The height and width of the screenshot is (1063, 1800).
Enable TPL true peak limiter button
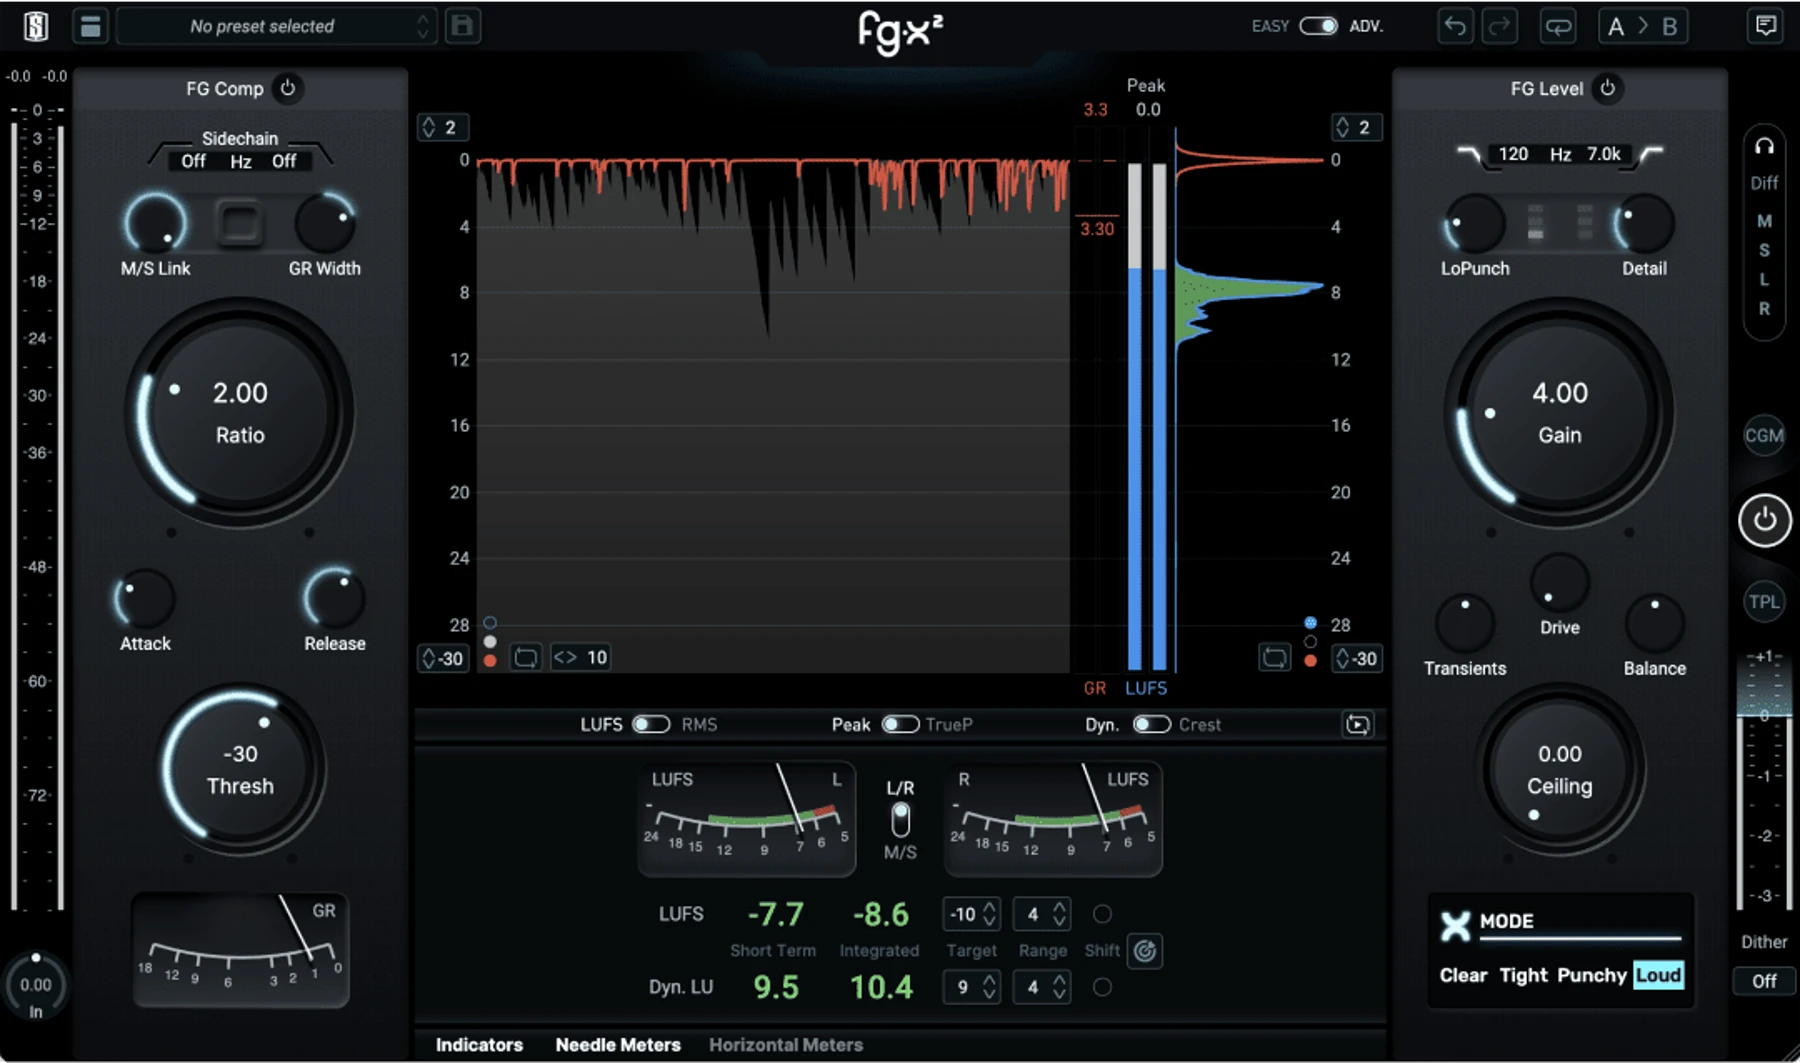[x=1764, y=602]
